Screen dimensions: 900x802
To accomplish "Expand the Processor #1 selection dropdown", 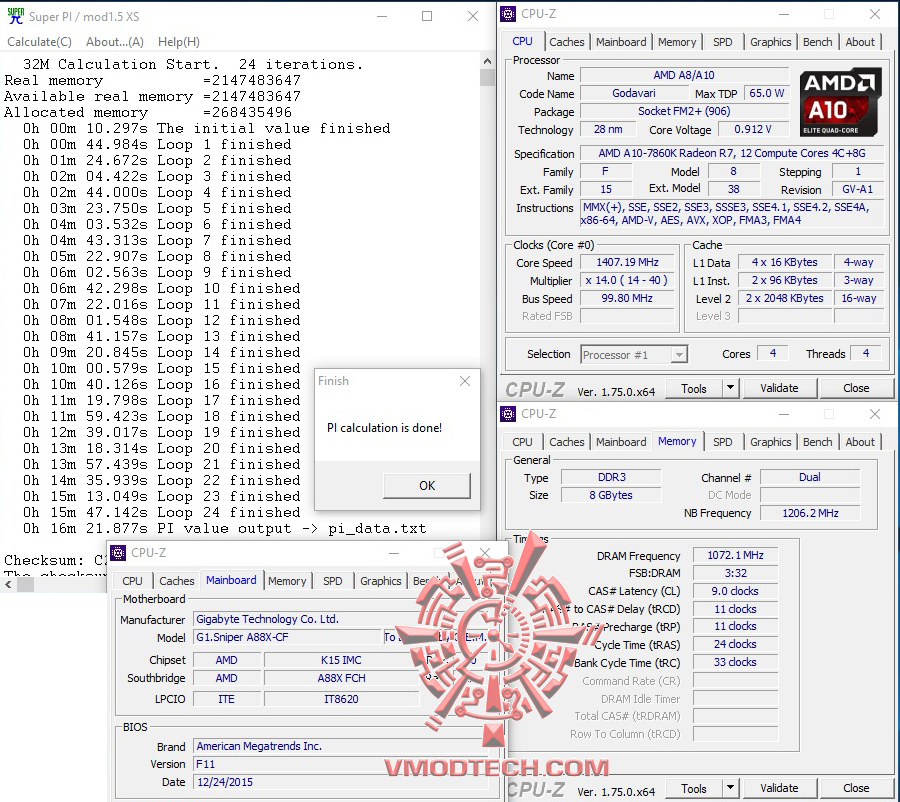I will click(679, 355).
